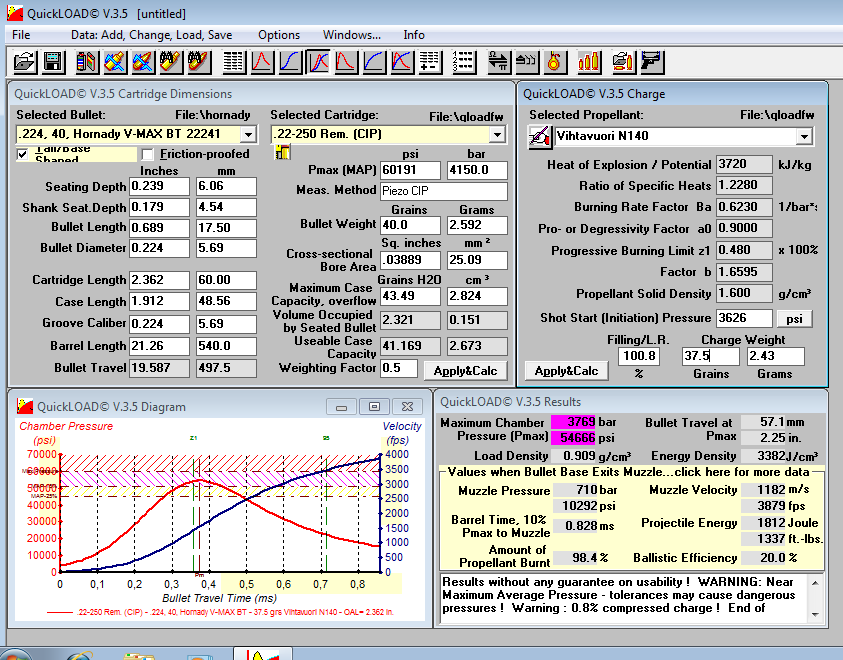Click the pistol icon in toolbar
The height and width of the screenshot is (660, 843).
(652, 62)
